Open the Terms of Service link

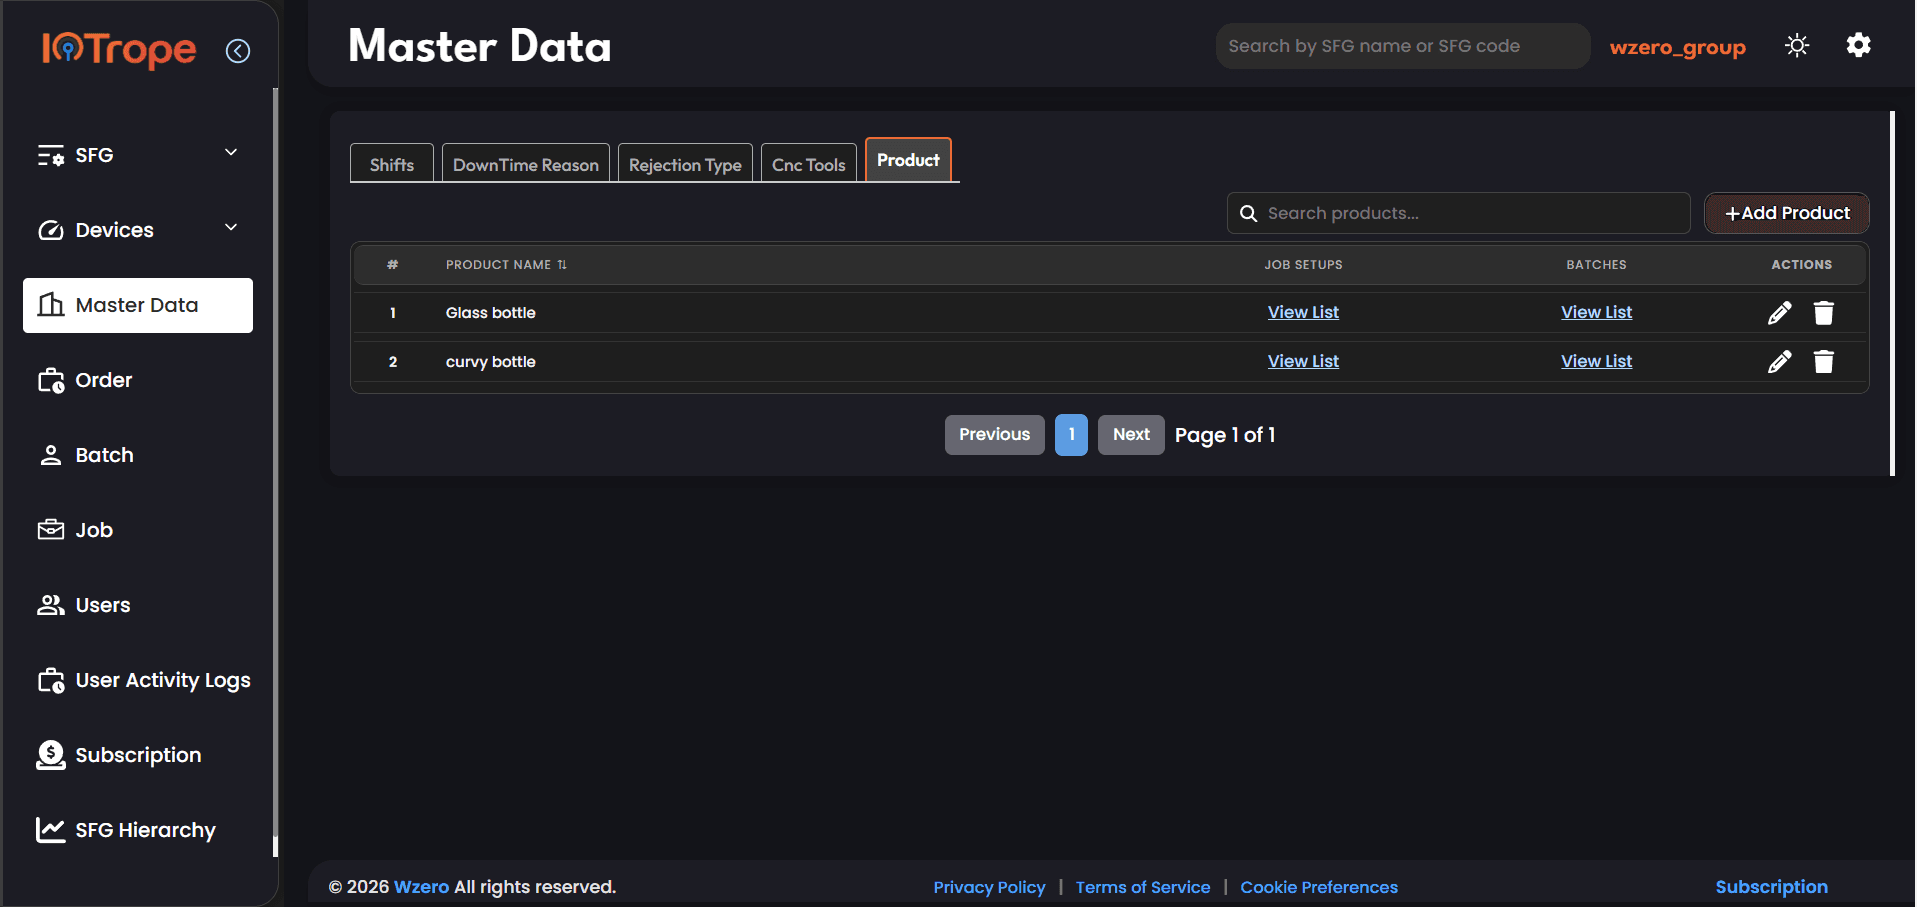click(x=1143, y=887)
